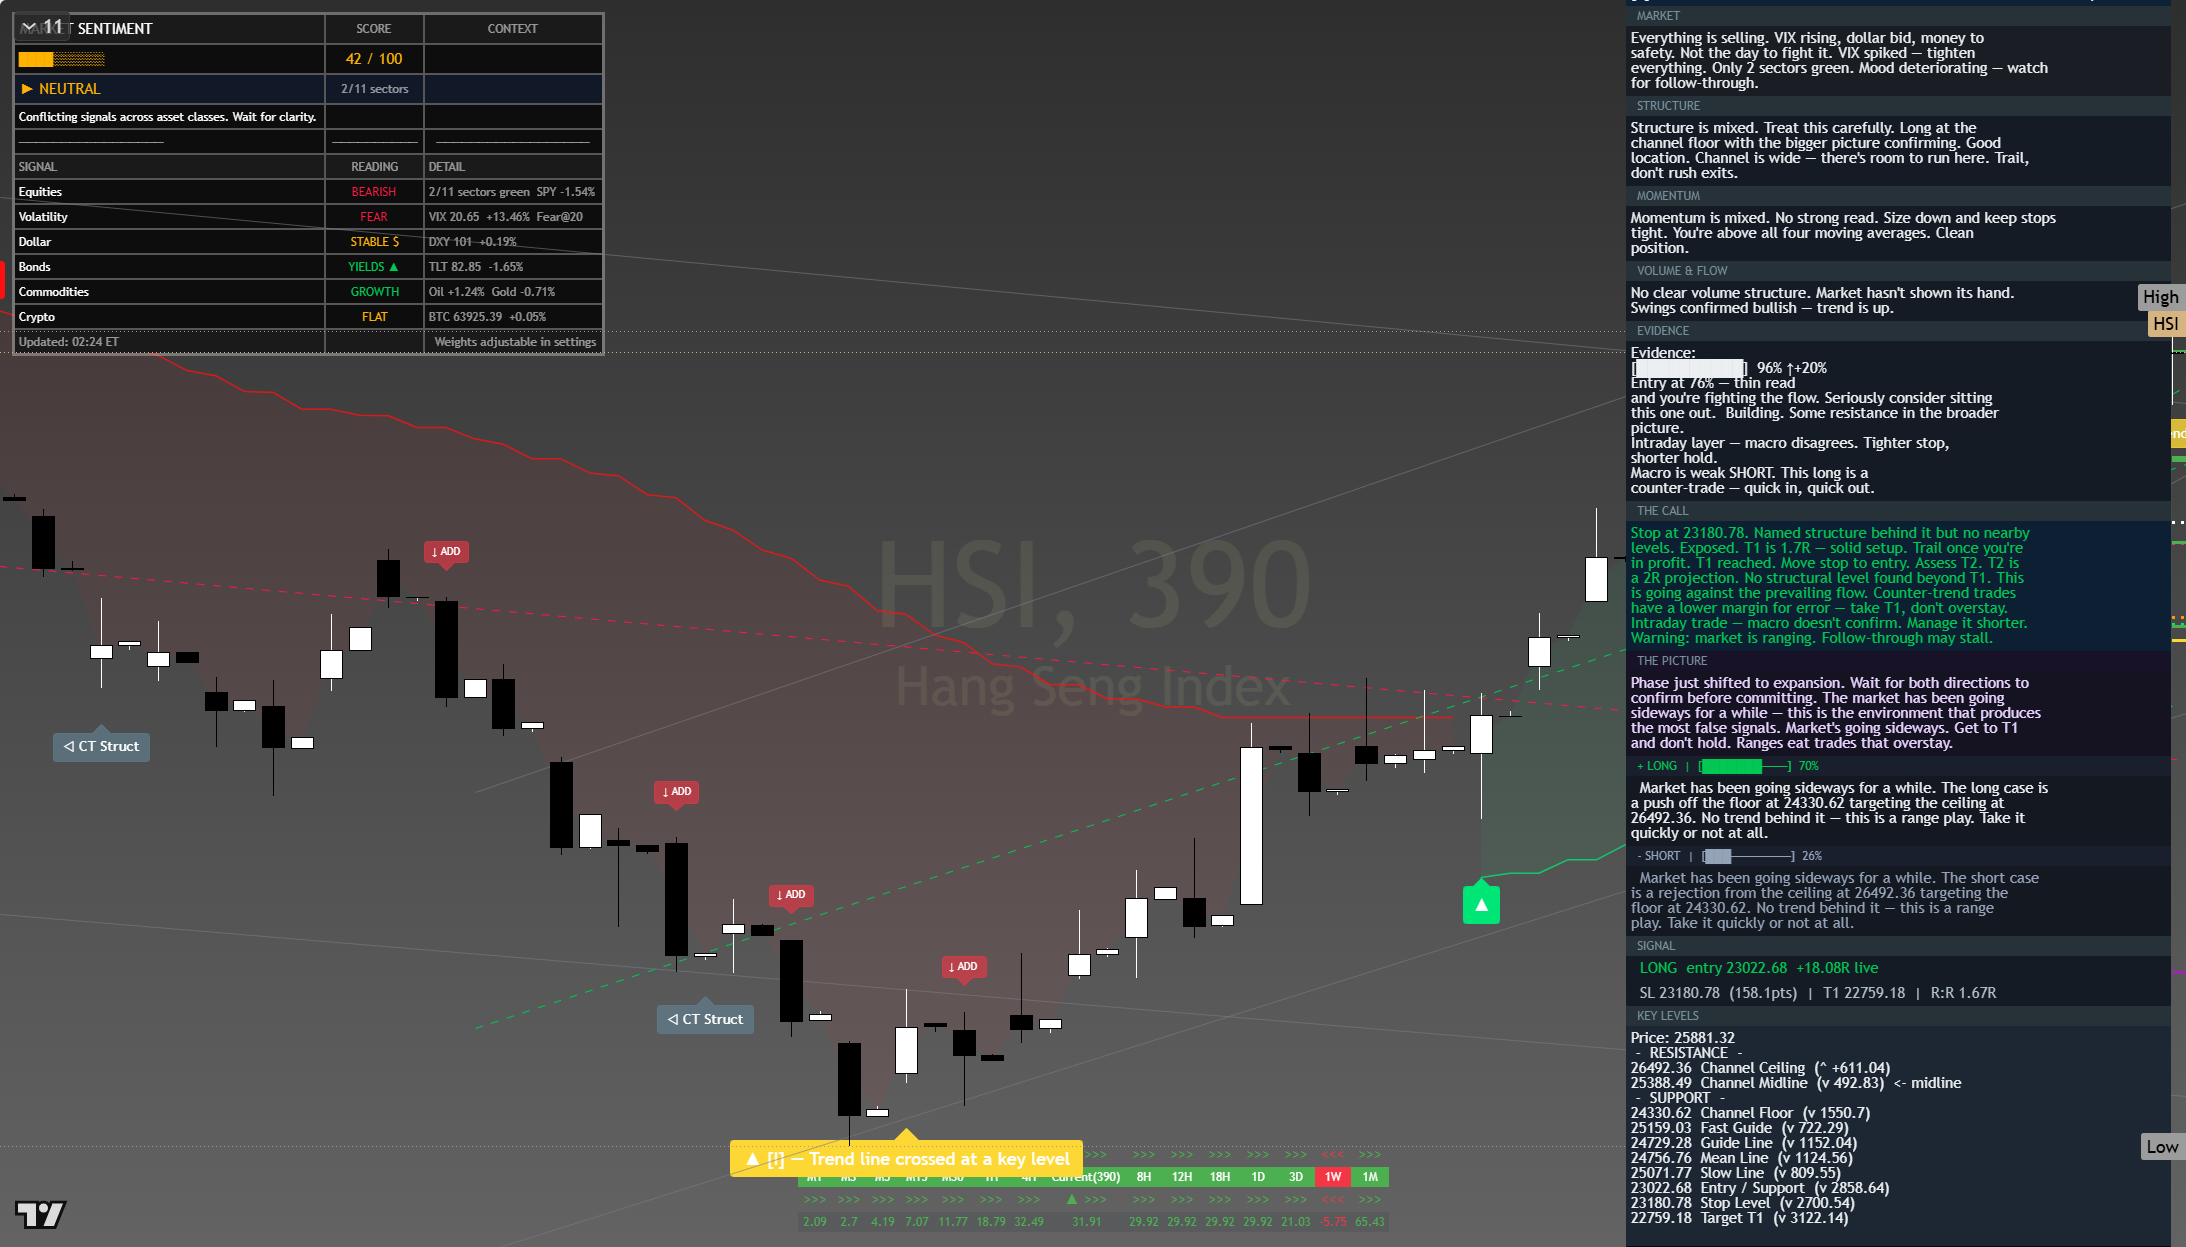Select the FLAT crypto reading
Screen dimensions: 2186x1247
click(374, 317)
